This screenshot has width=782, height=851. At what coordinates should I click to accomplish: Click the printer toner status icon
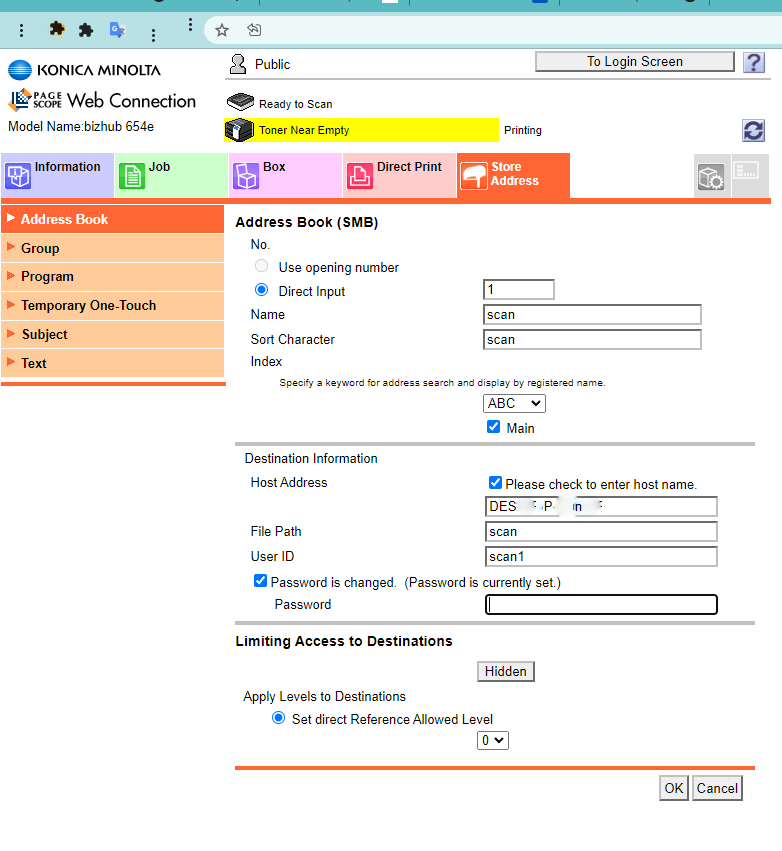[239, 130]
